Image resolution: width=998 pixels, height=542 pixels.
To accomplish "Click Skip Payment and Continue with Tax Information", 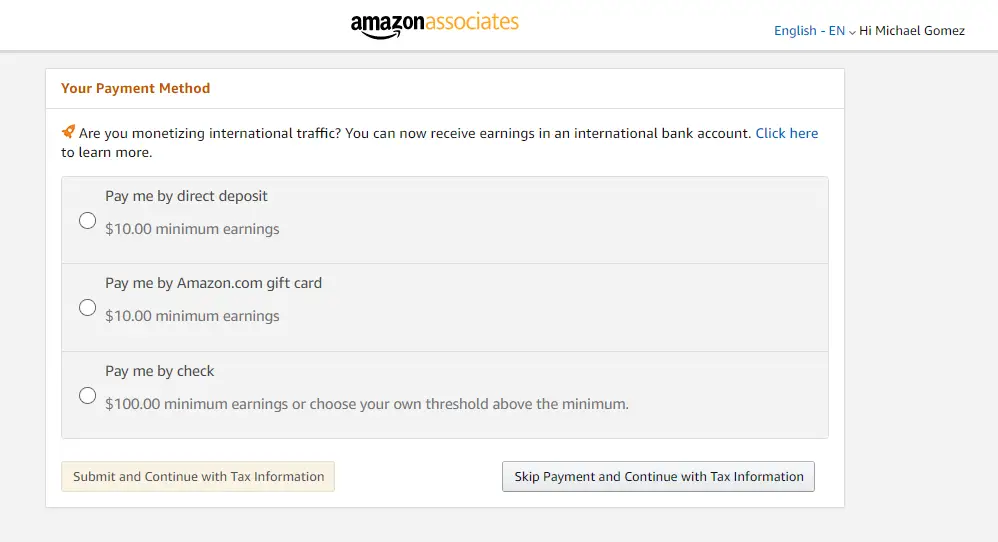I will click(658, 476).
